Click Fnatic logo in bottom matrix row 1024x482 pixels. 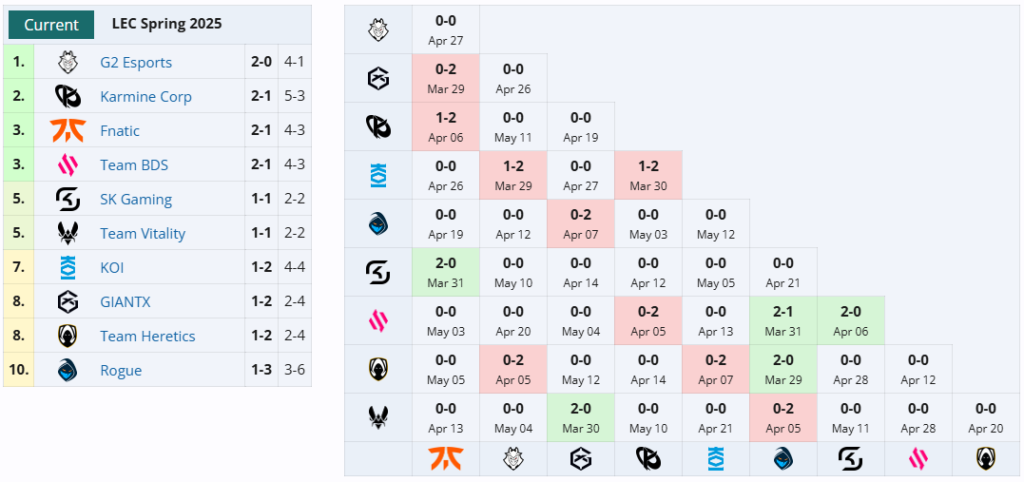(x=445, y=459)
